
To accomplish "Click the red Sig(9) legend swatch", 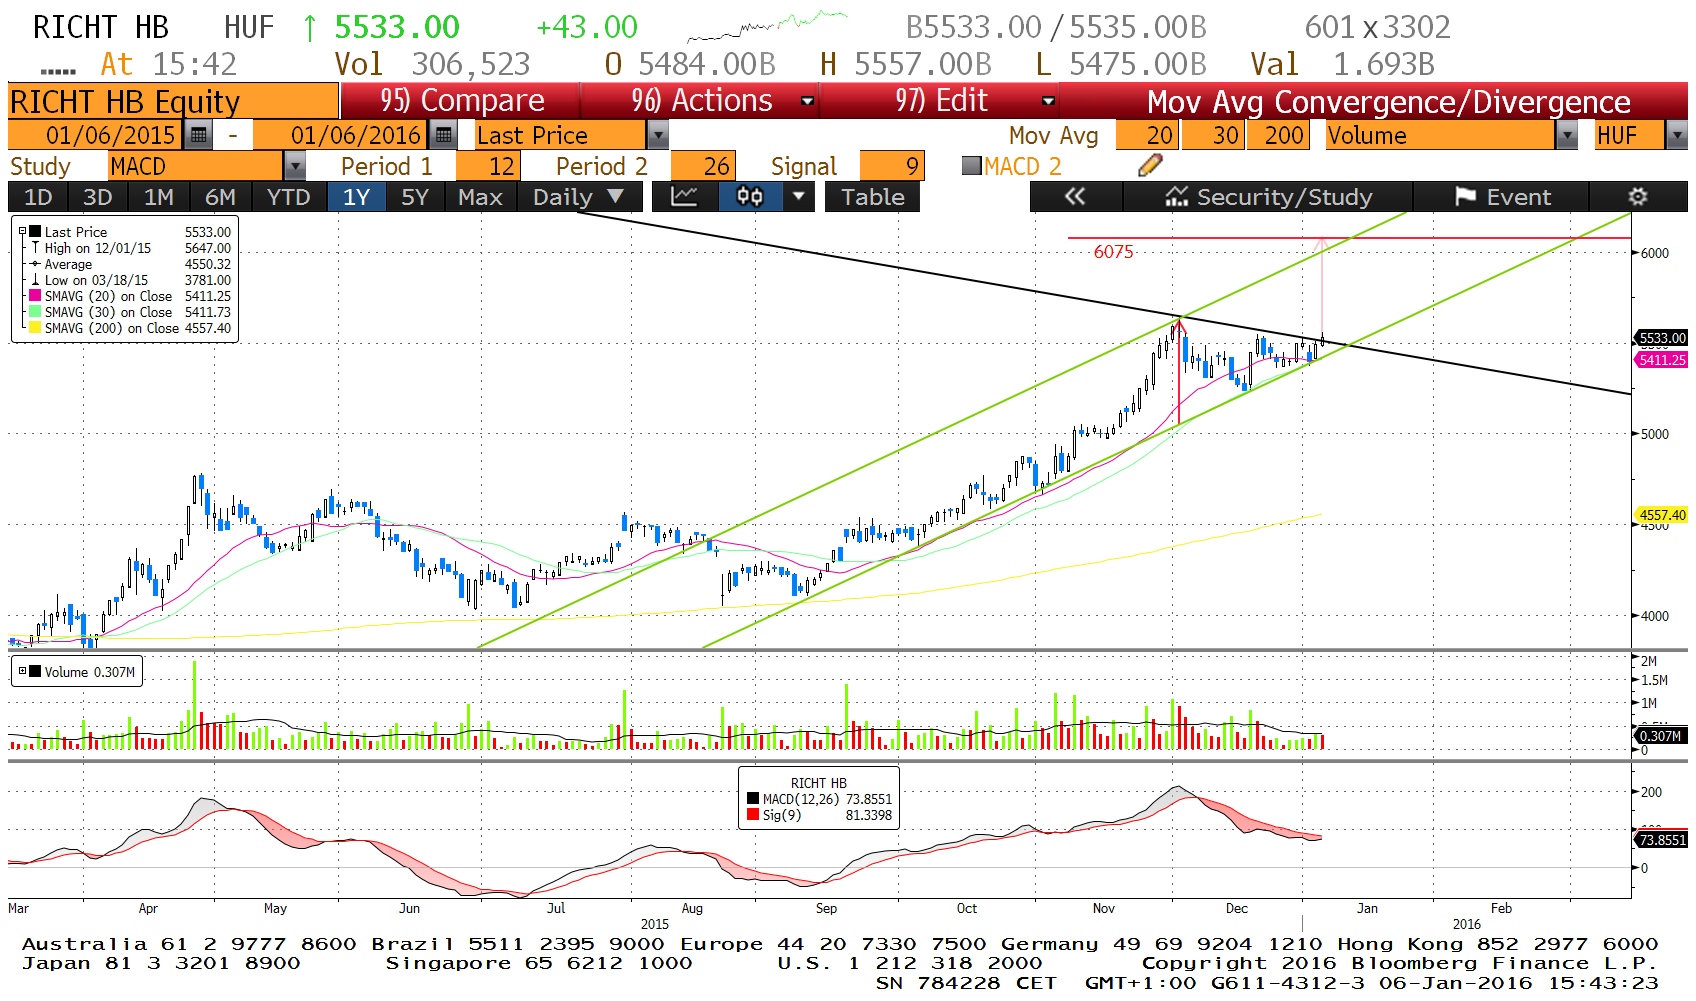I will click(x=753, y=815).
